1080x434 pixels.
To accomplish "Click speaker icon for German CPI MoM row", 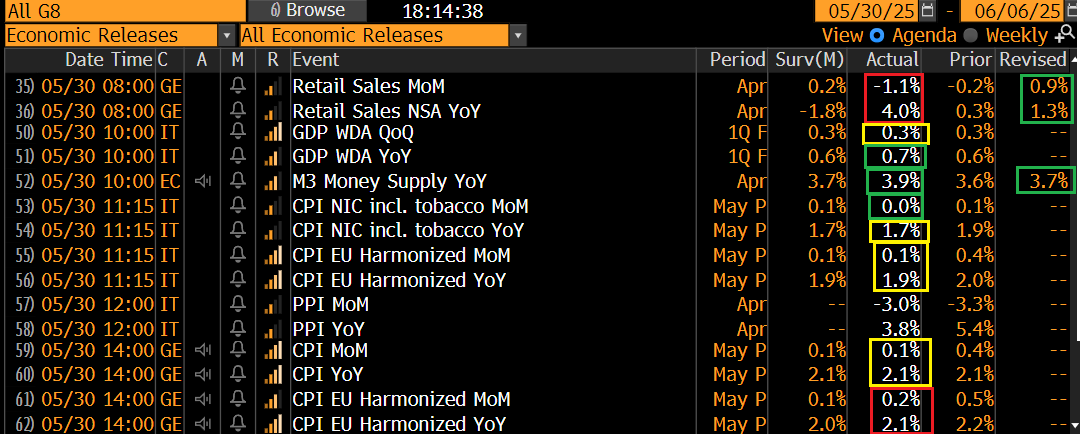I will [202, 350].
